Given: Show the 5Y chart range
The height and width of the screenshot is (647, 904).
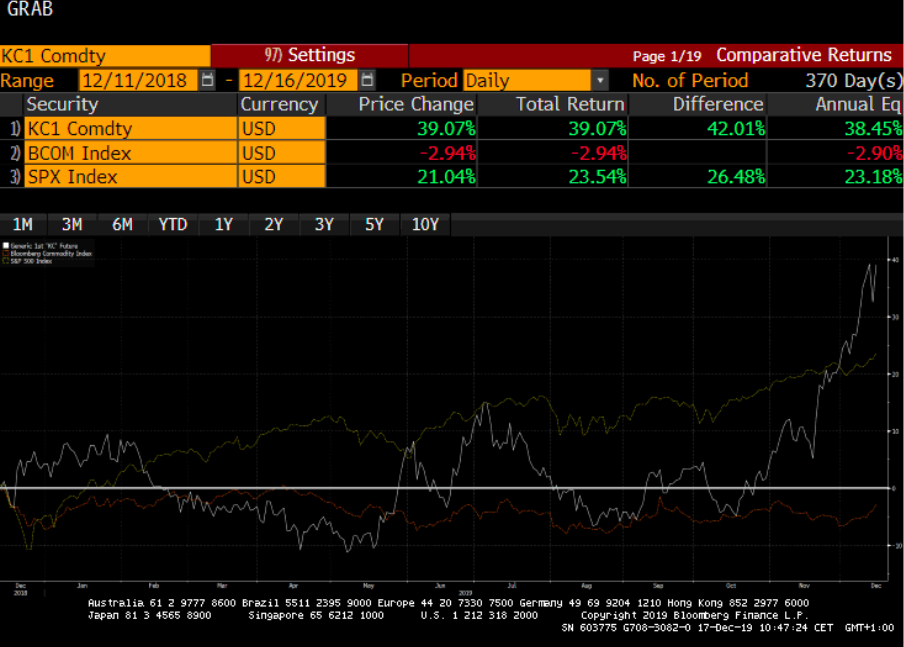Looking at the screenshot, I should [x=374, y=224].
